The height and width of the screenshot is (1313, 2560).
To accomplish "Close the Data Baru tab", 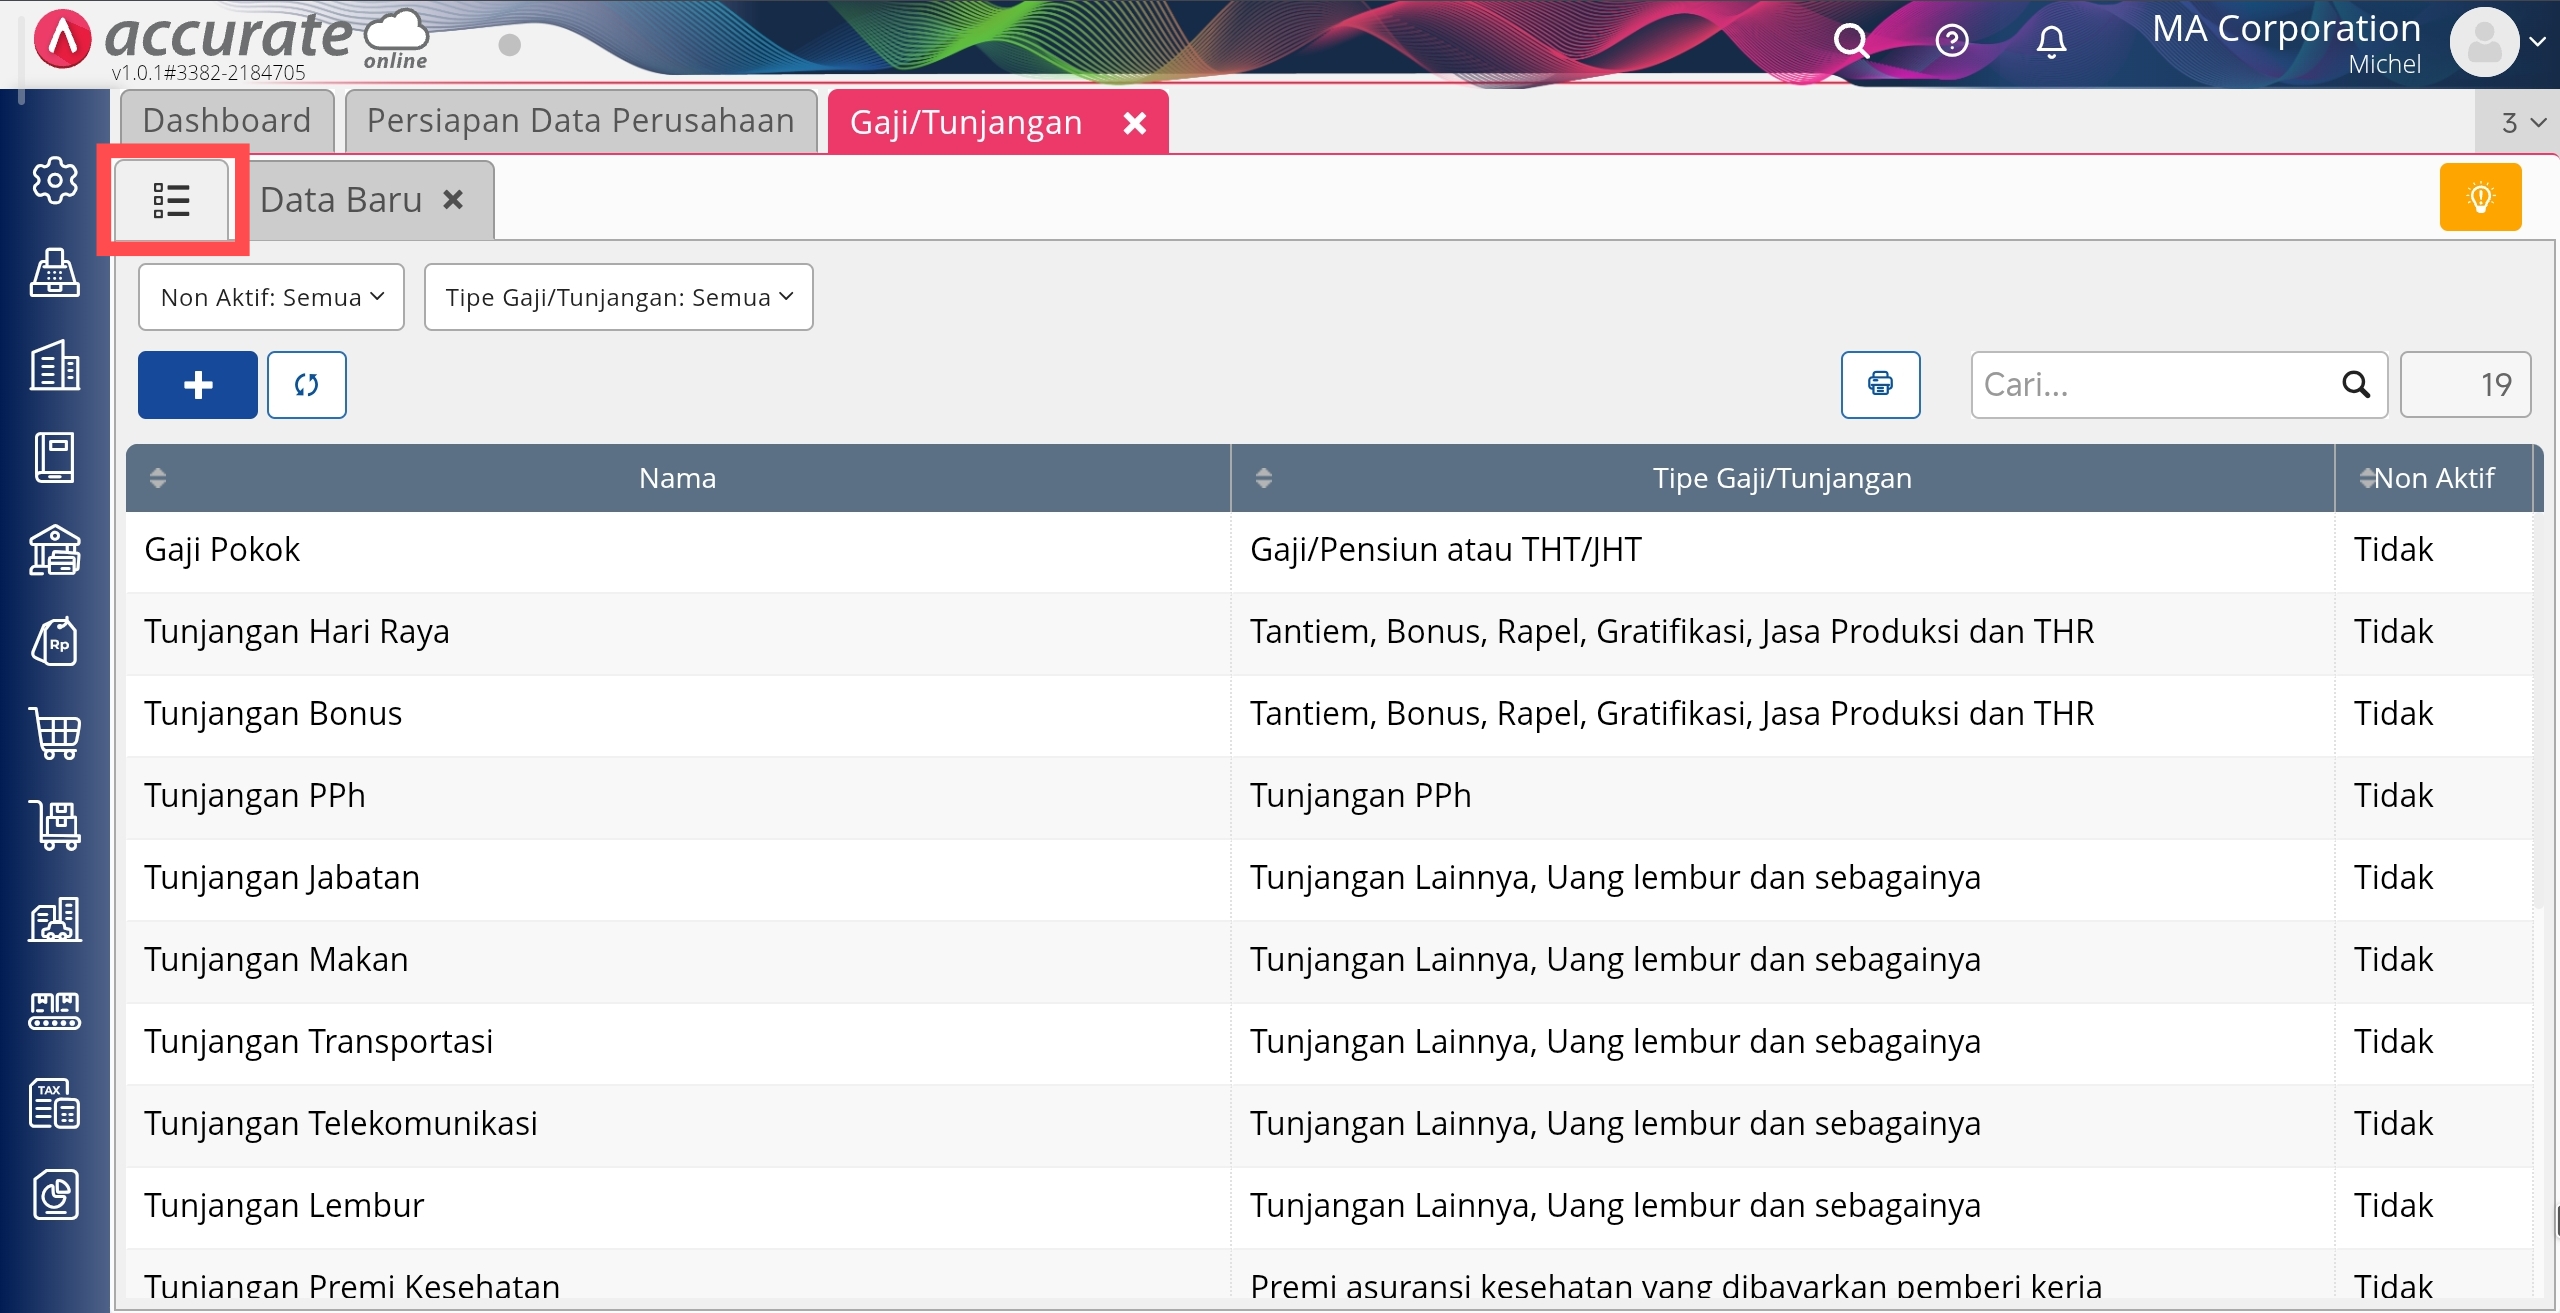I will (453, 200).
